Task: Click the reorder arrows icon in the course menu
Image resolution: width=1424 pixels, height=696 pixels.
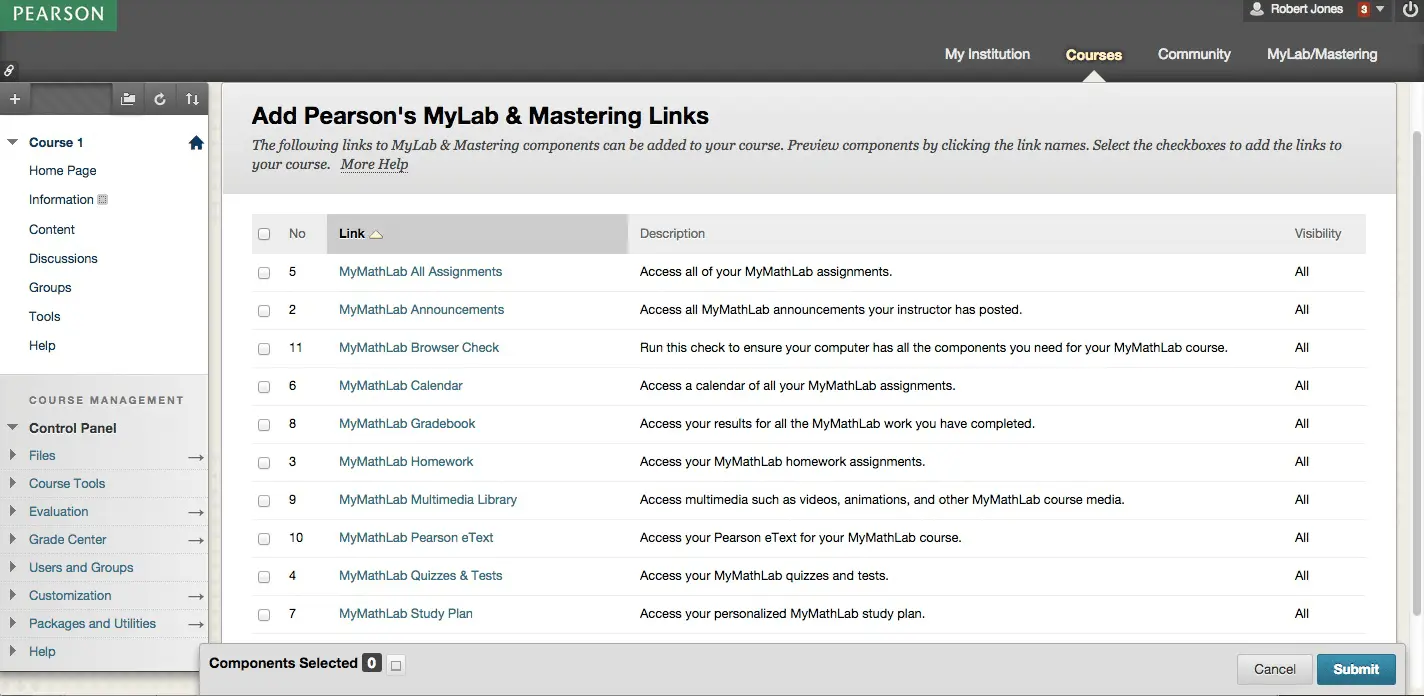Action: (x=192, y=99)
